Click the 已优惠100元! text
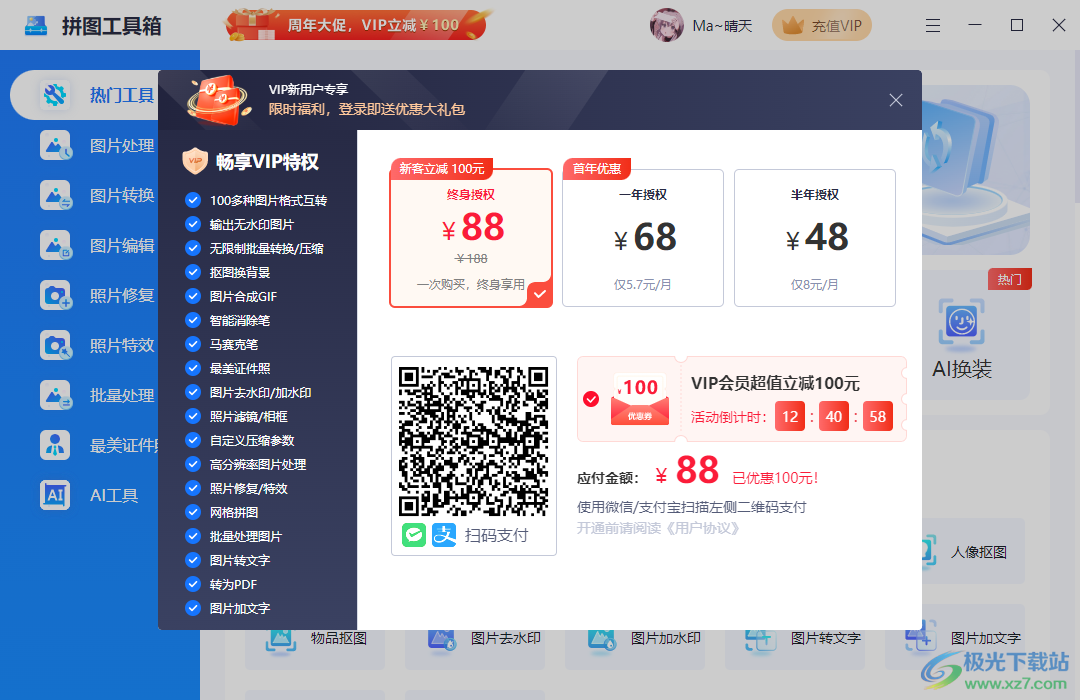Image resolution: width=1080 pixels, height=700 pixels. pos(775,478)
